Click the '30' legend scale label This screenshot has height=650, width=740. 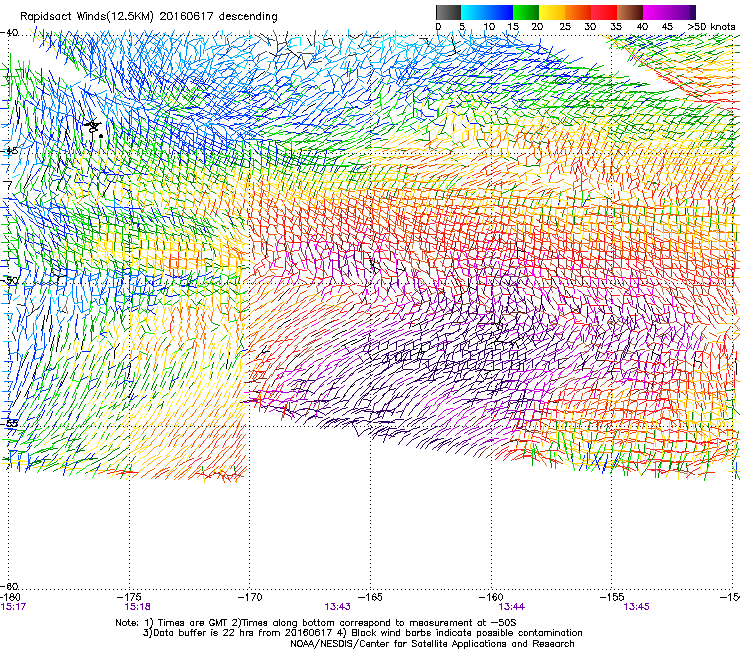(x=590, y=27)
